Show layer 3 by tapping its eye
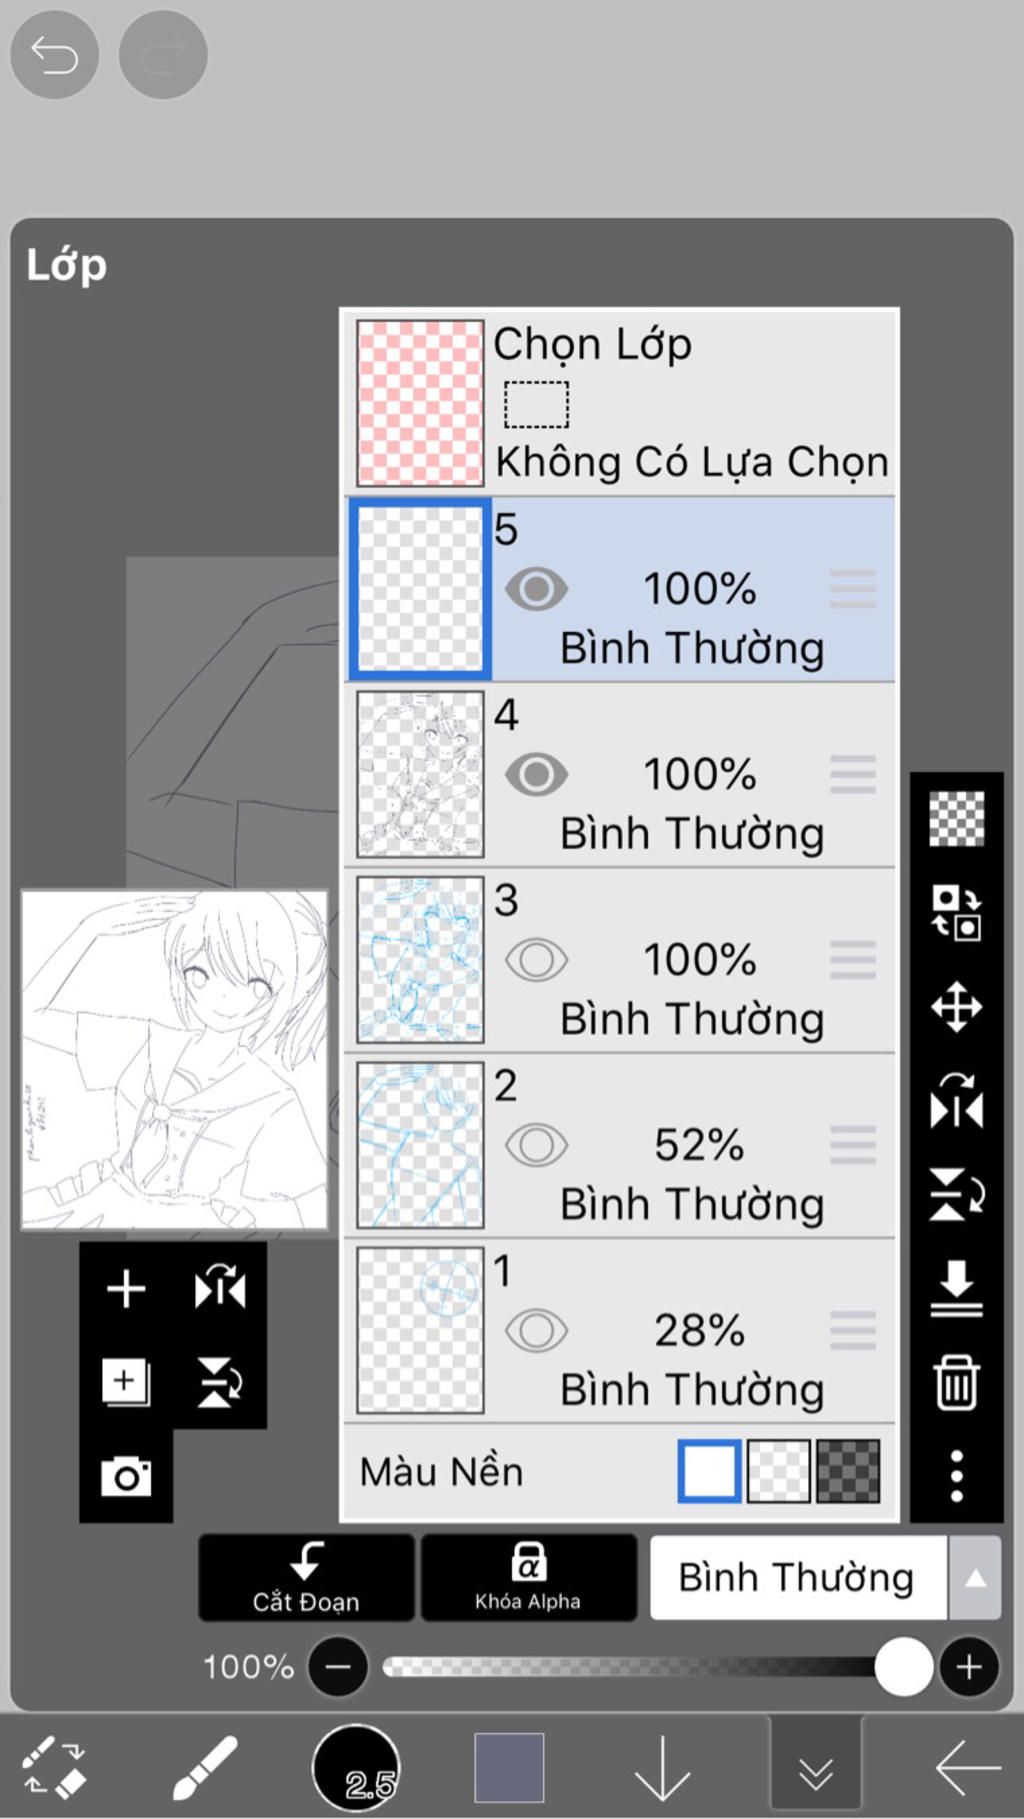1024x1819 pixels. [536, 960]
